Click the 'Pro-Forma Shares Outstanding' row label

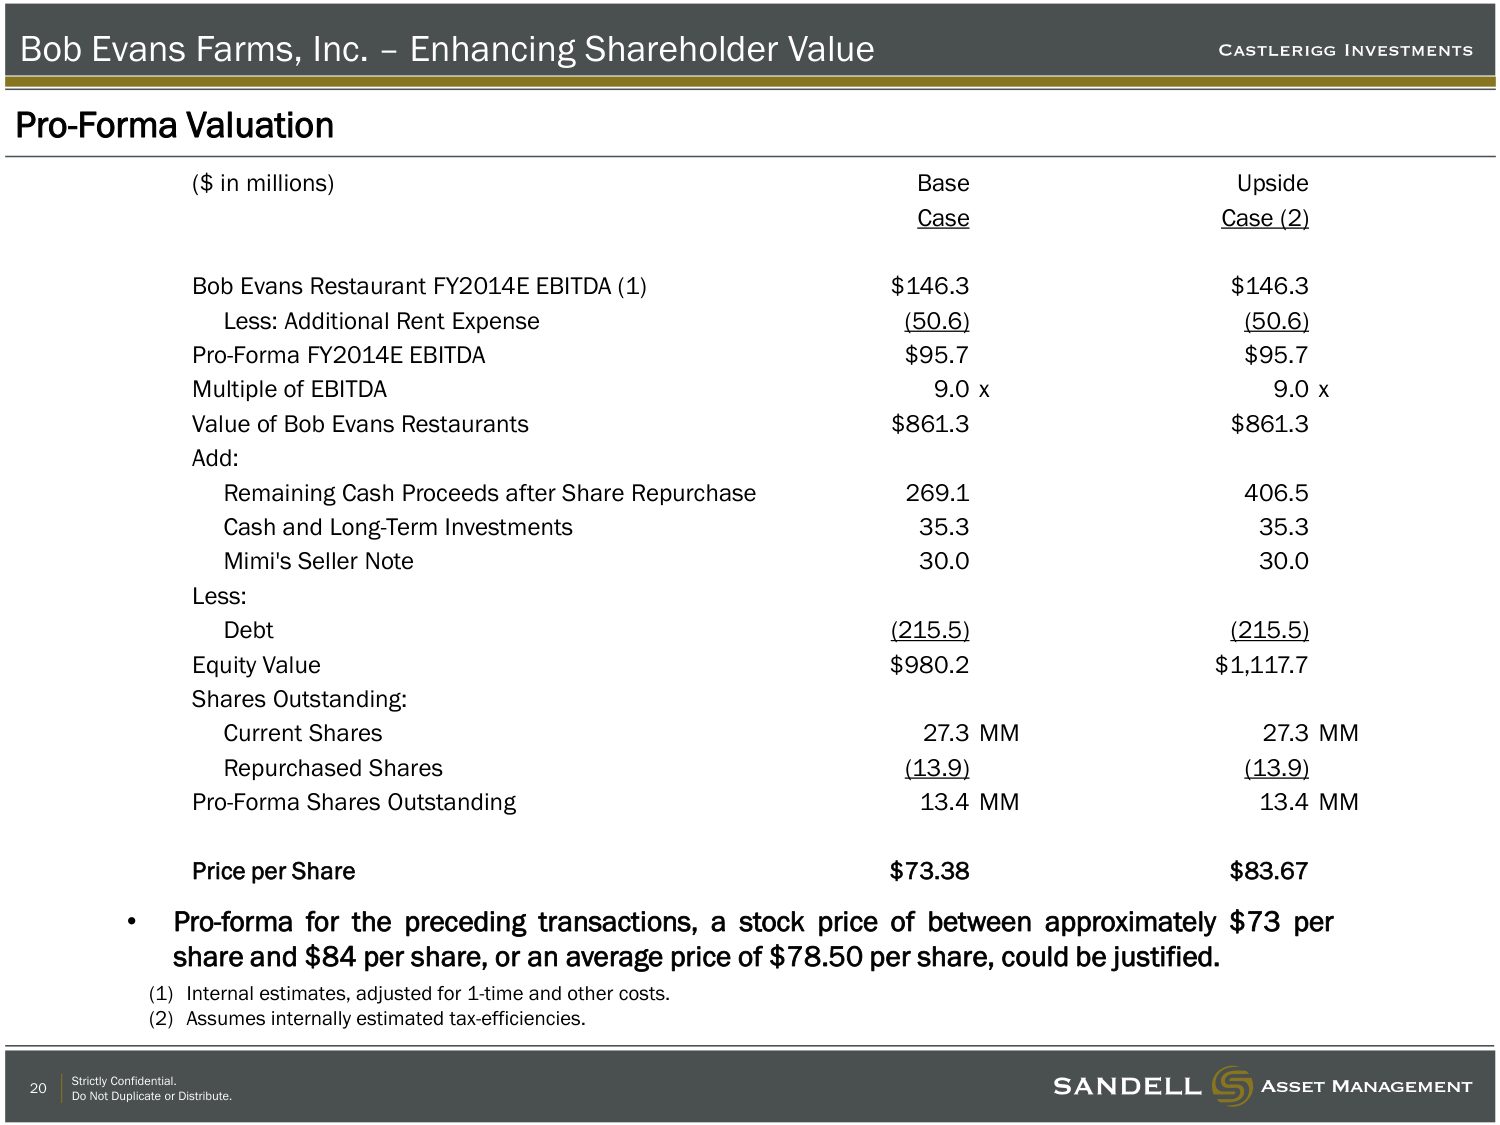pos(354,802)
